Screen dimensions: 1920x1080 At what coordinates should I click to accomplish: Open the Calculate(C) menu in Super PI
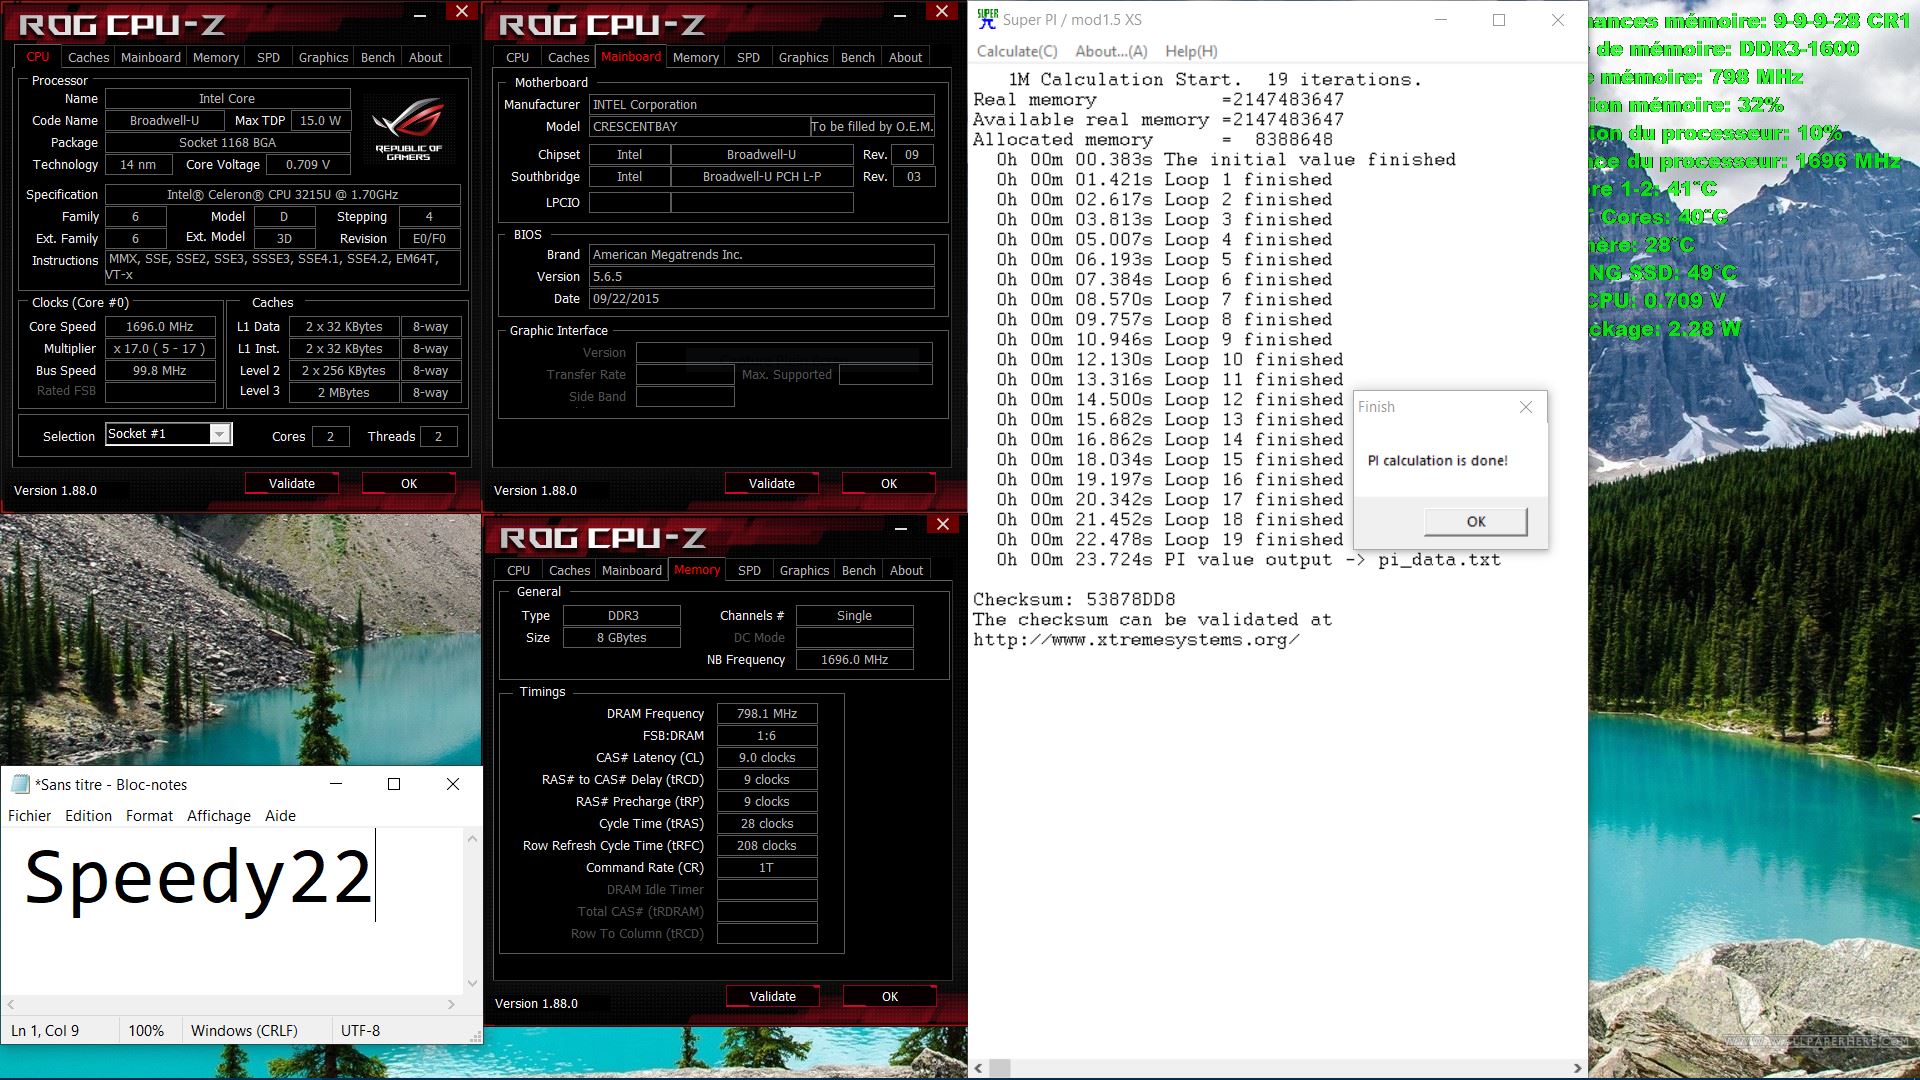pos(1017,51)
